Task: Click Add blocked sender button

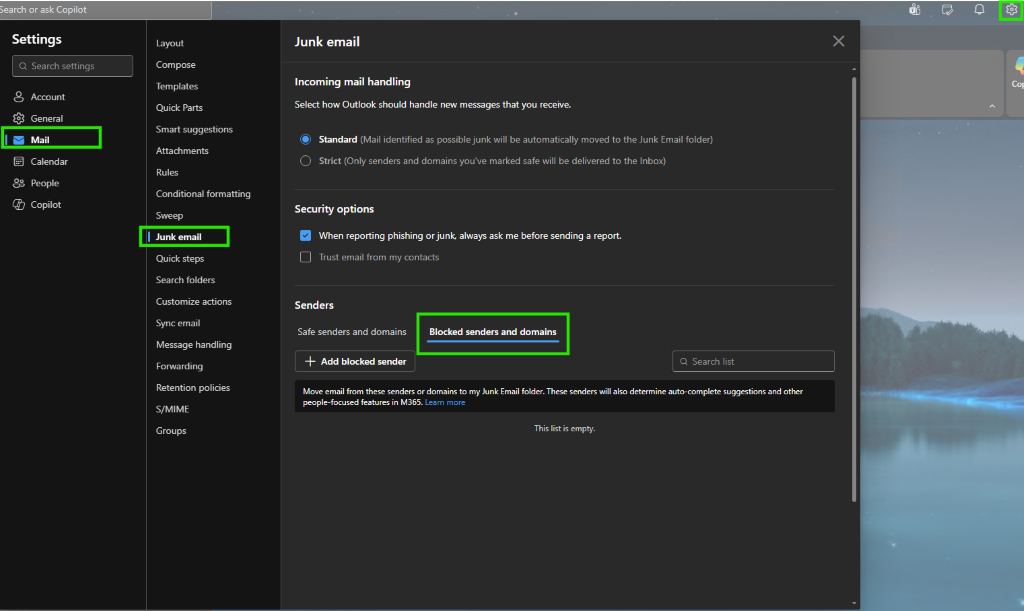Action: coord(355,361)
